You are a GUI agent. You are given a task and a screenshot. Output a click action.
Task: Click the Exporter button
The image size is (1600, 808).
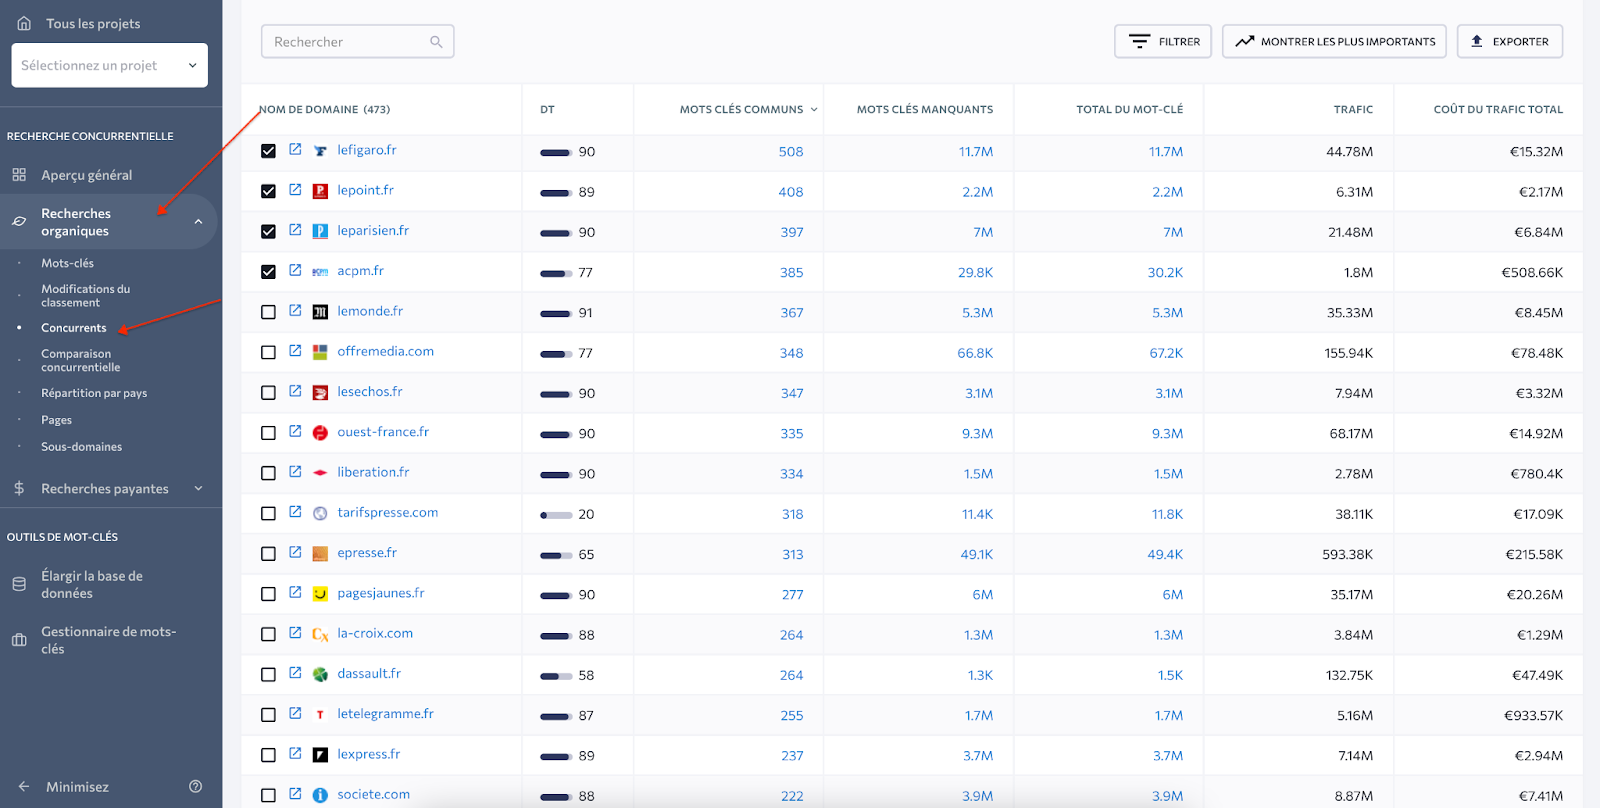click(1509, 41)
